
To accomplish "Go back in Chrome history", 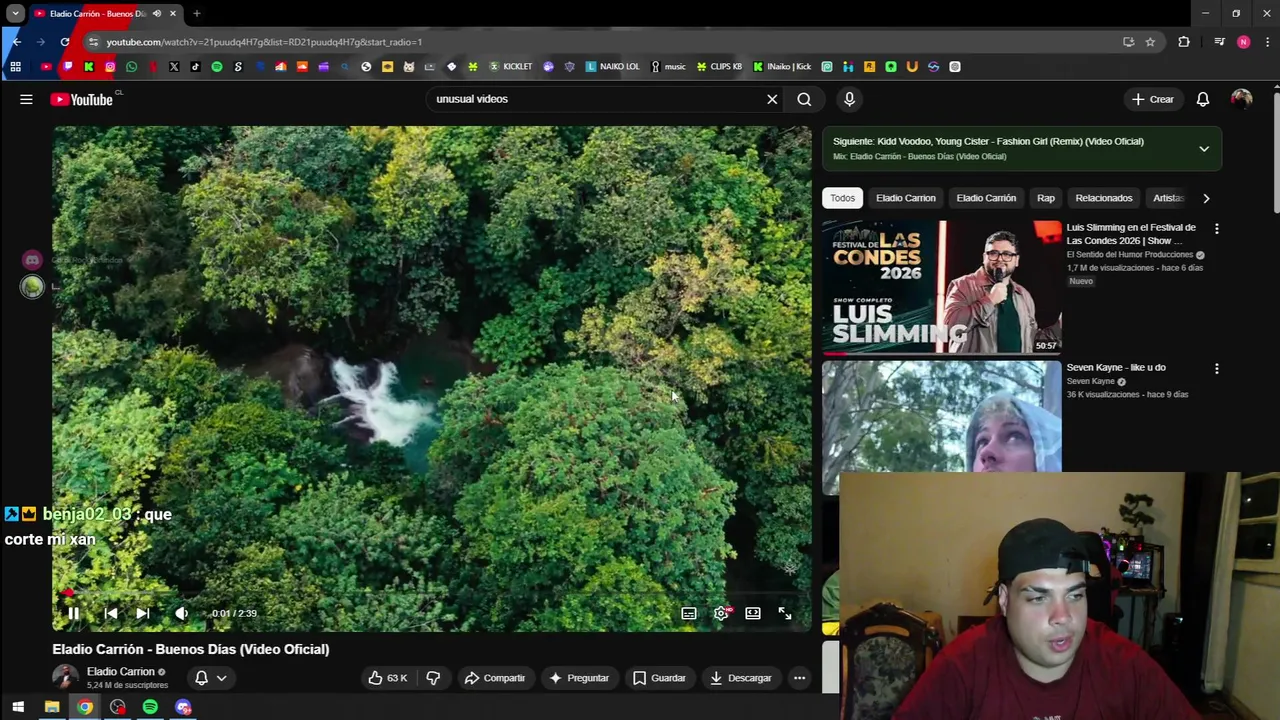I will (x=16, y=42).
